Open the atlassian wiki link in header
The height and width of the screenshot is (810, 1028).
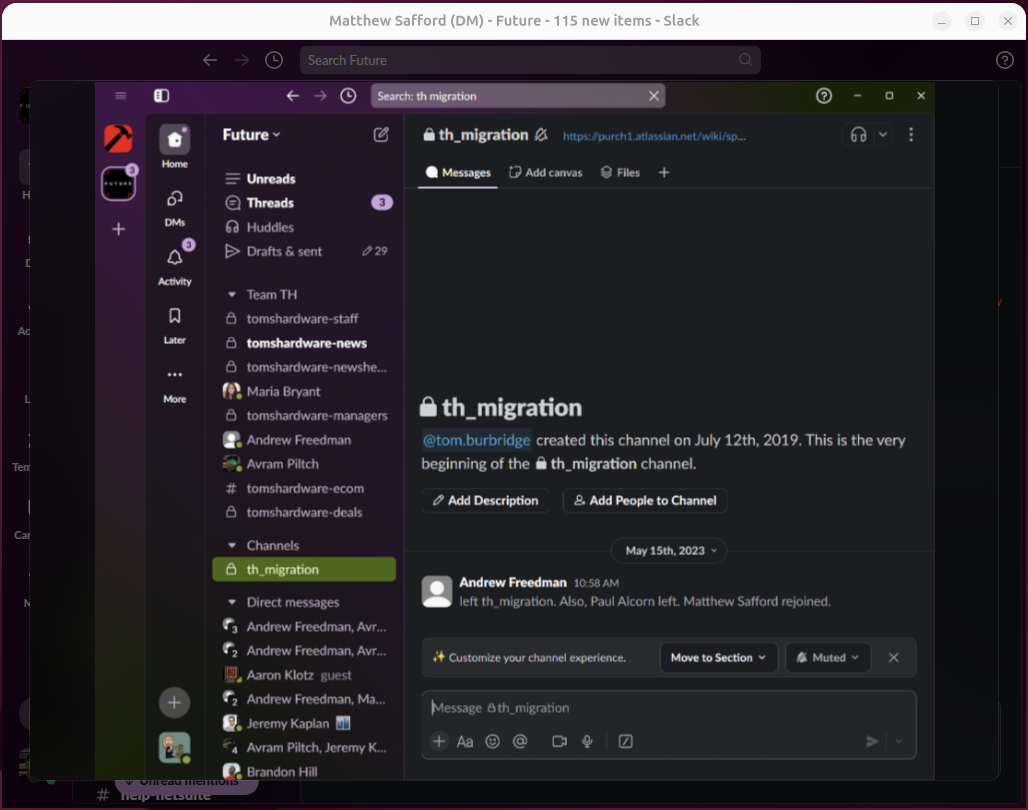tap(654, 136)
